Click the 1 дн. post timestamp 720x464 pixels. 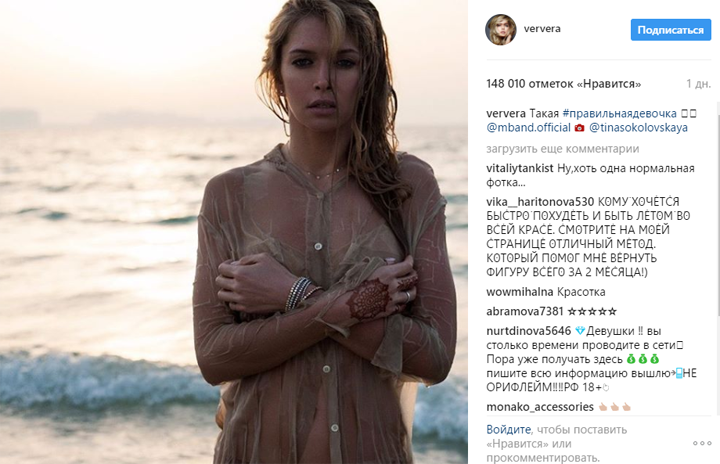698,84
